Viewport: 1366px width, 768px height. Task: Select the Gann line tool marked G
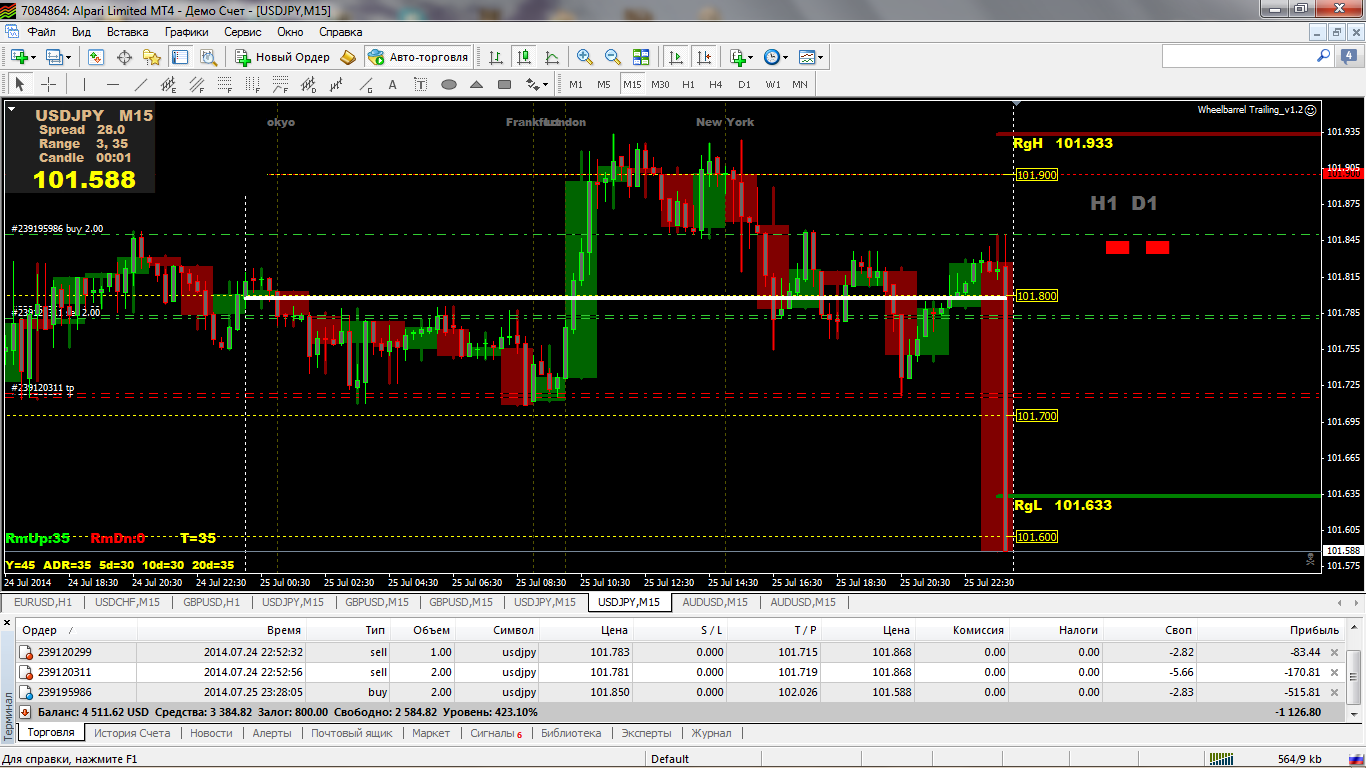point(365,84)
